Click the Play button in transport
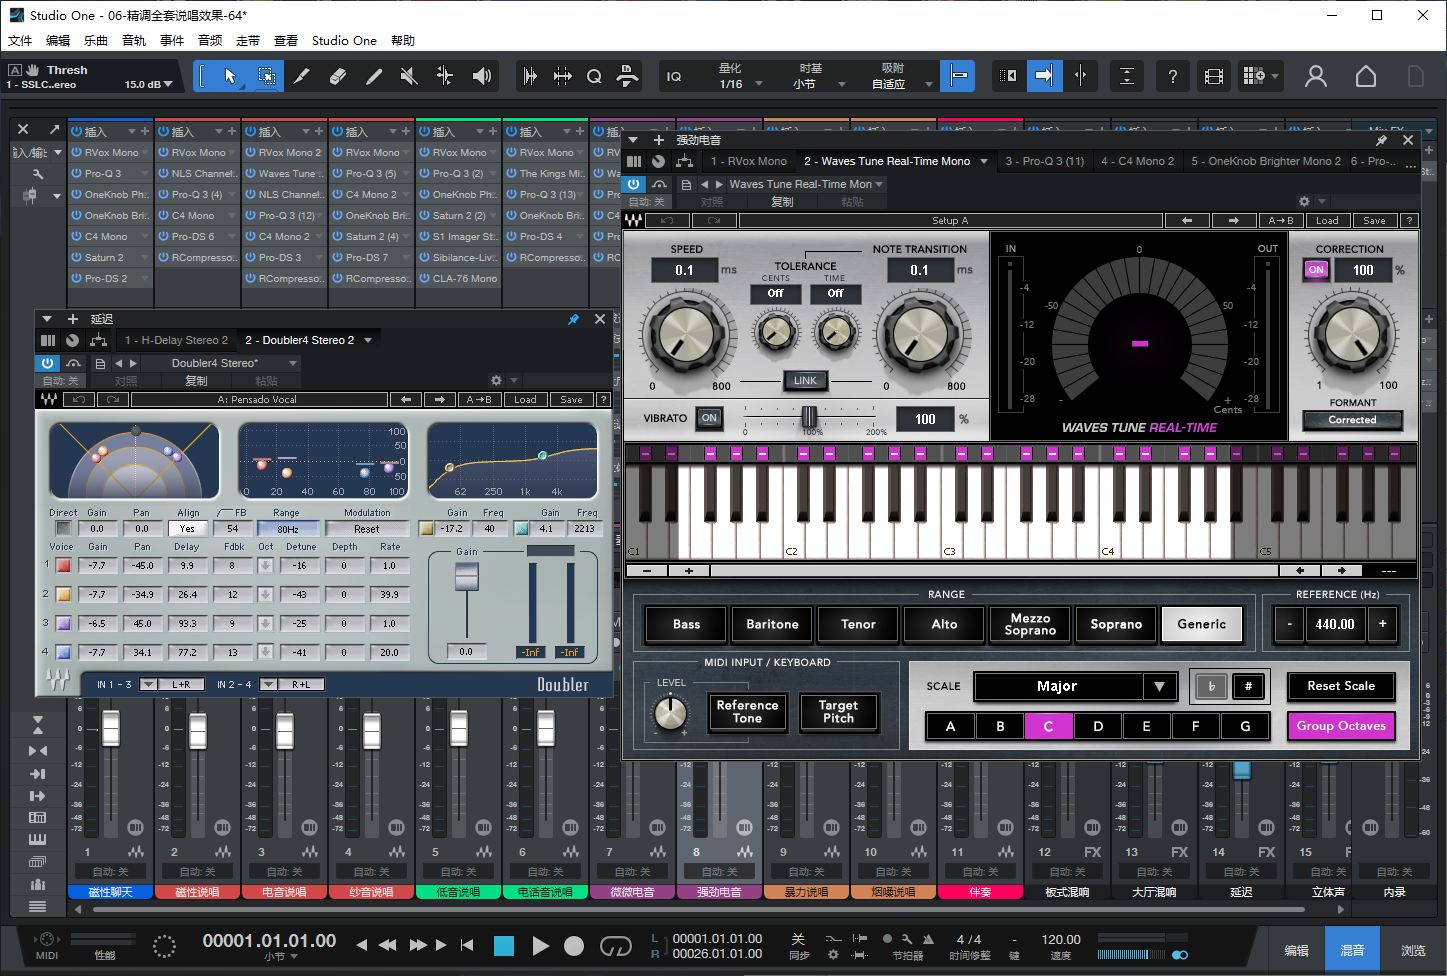The width and height of the screenshot is (1447, 976). (540, 946)
